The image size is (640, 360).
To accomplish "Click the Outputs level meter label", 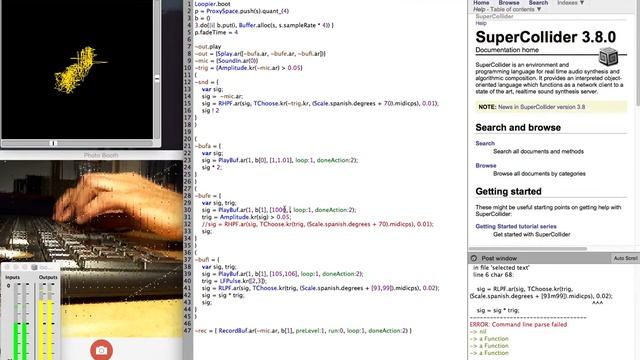I will (x=48, y=277).
